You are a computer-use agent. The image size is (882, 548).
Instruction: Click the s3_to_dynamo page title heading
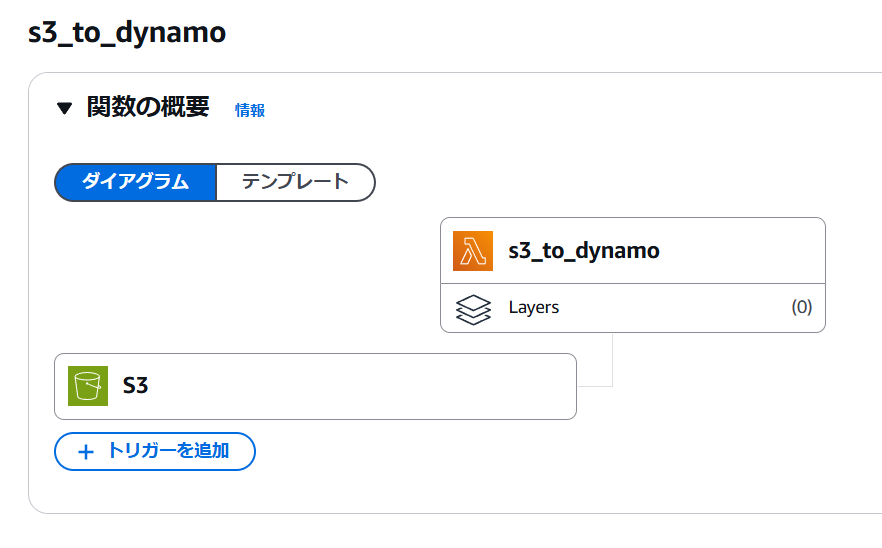click(127, 33)
